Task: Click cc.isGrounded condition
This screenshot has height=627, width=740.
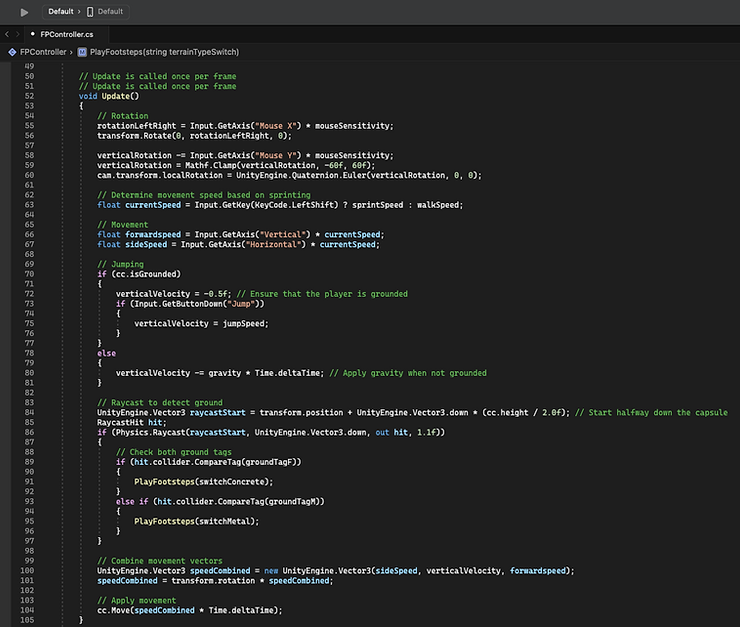Action: pos(146,274)
